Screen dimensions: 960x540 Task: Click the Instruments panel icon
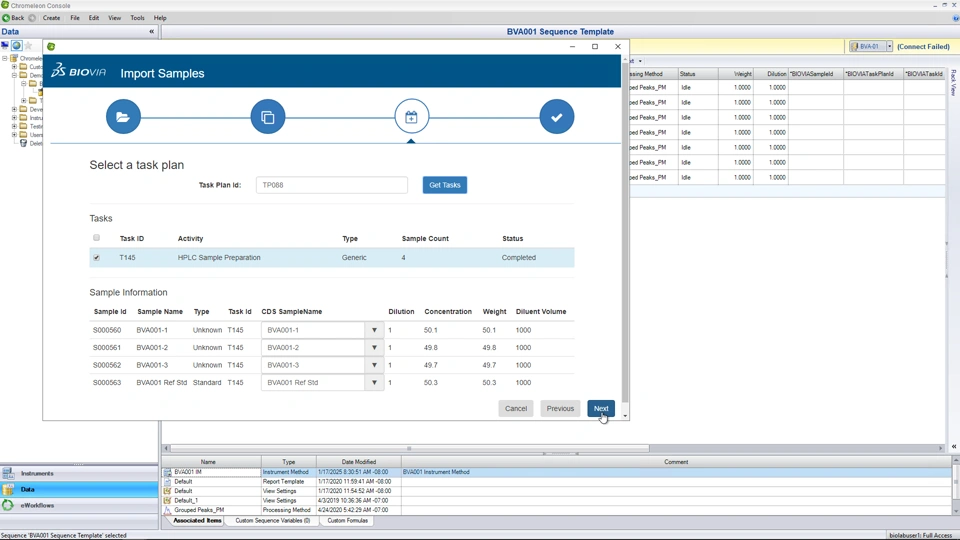coord(8,473)
